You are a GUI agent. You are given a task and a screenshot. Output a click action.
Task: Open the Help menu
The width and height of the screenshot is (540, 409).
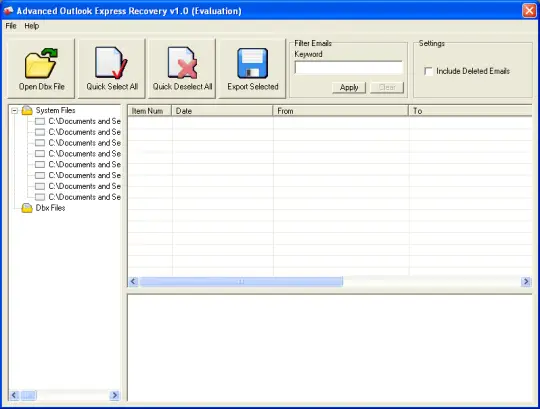point(32,26)
